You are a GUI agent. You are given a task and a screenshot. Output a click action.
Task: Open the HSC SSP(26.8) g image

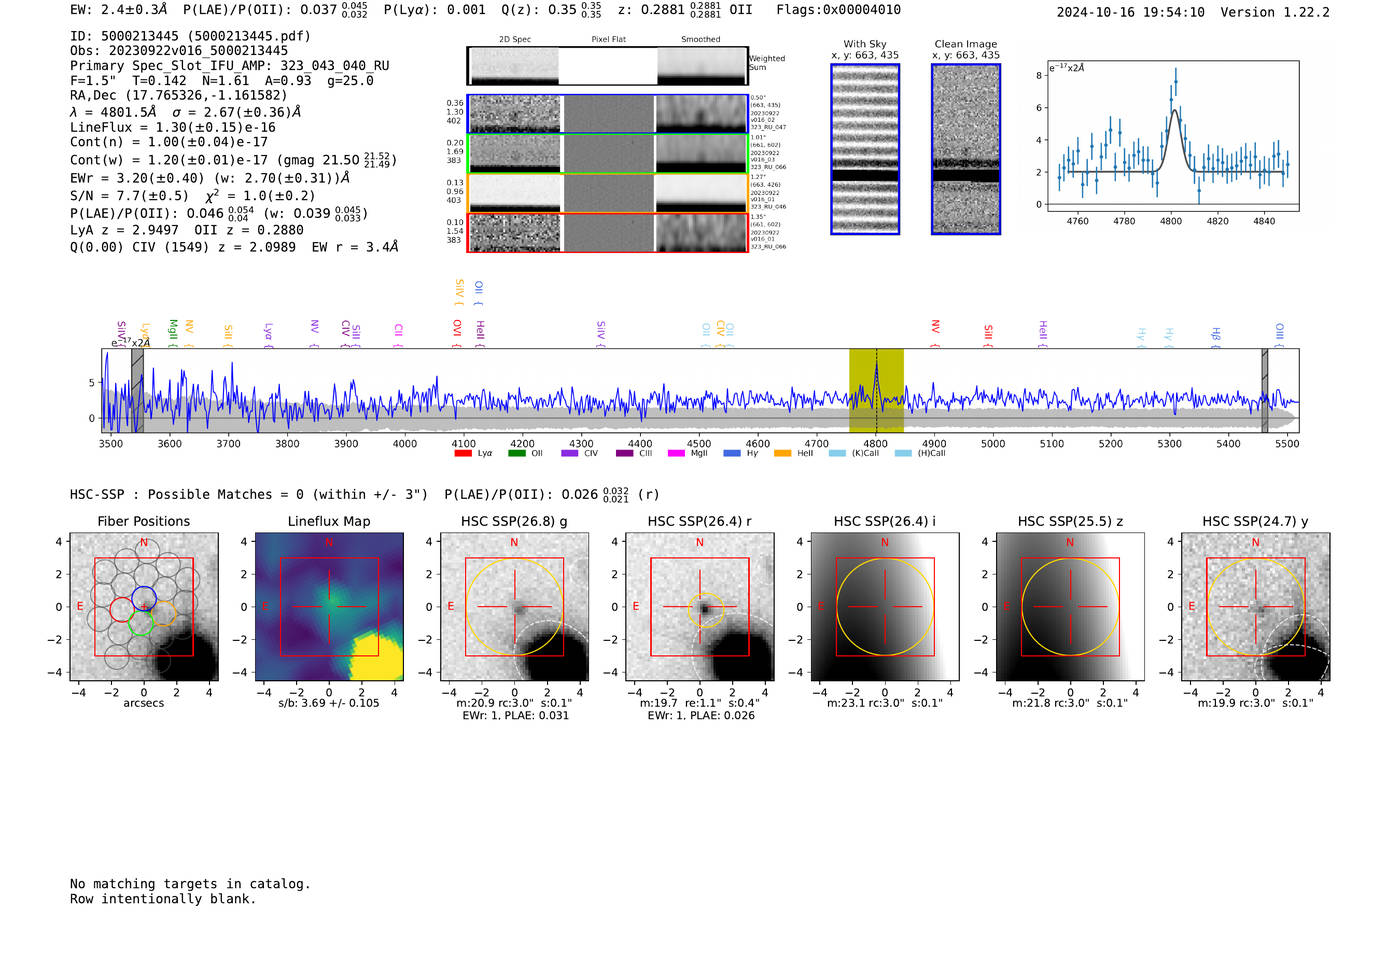point(514,607)
